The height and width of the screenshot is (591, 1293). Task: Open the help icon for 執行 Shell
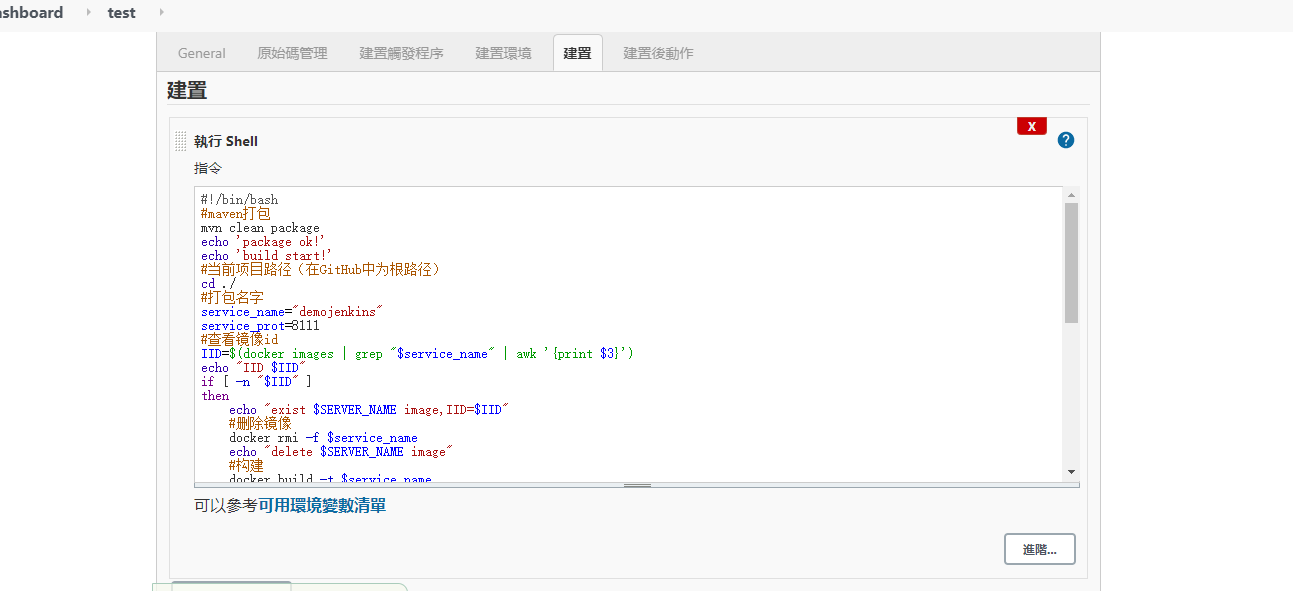1066,140
